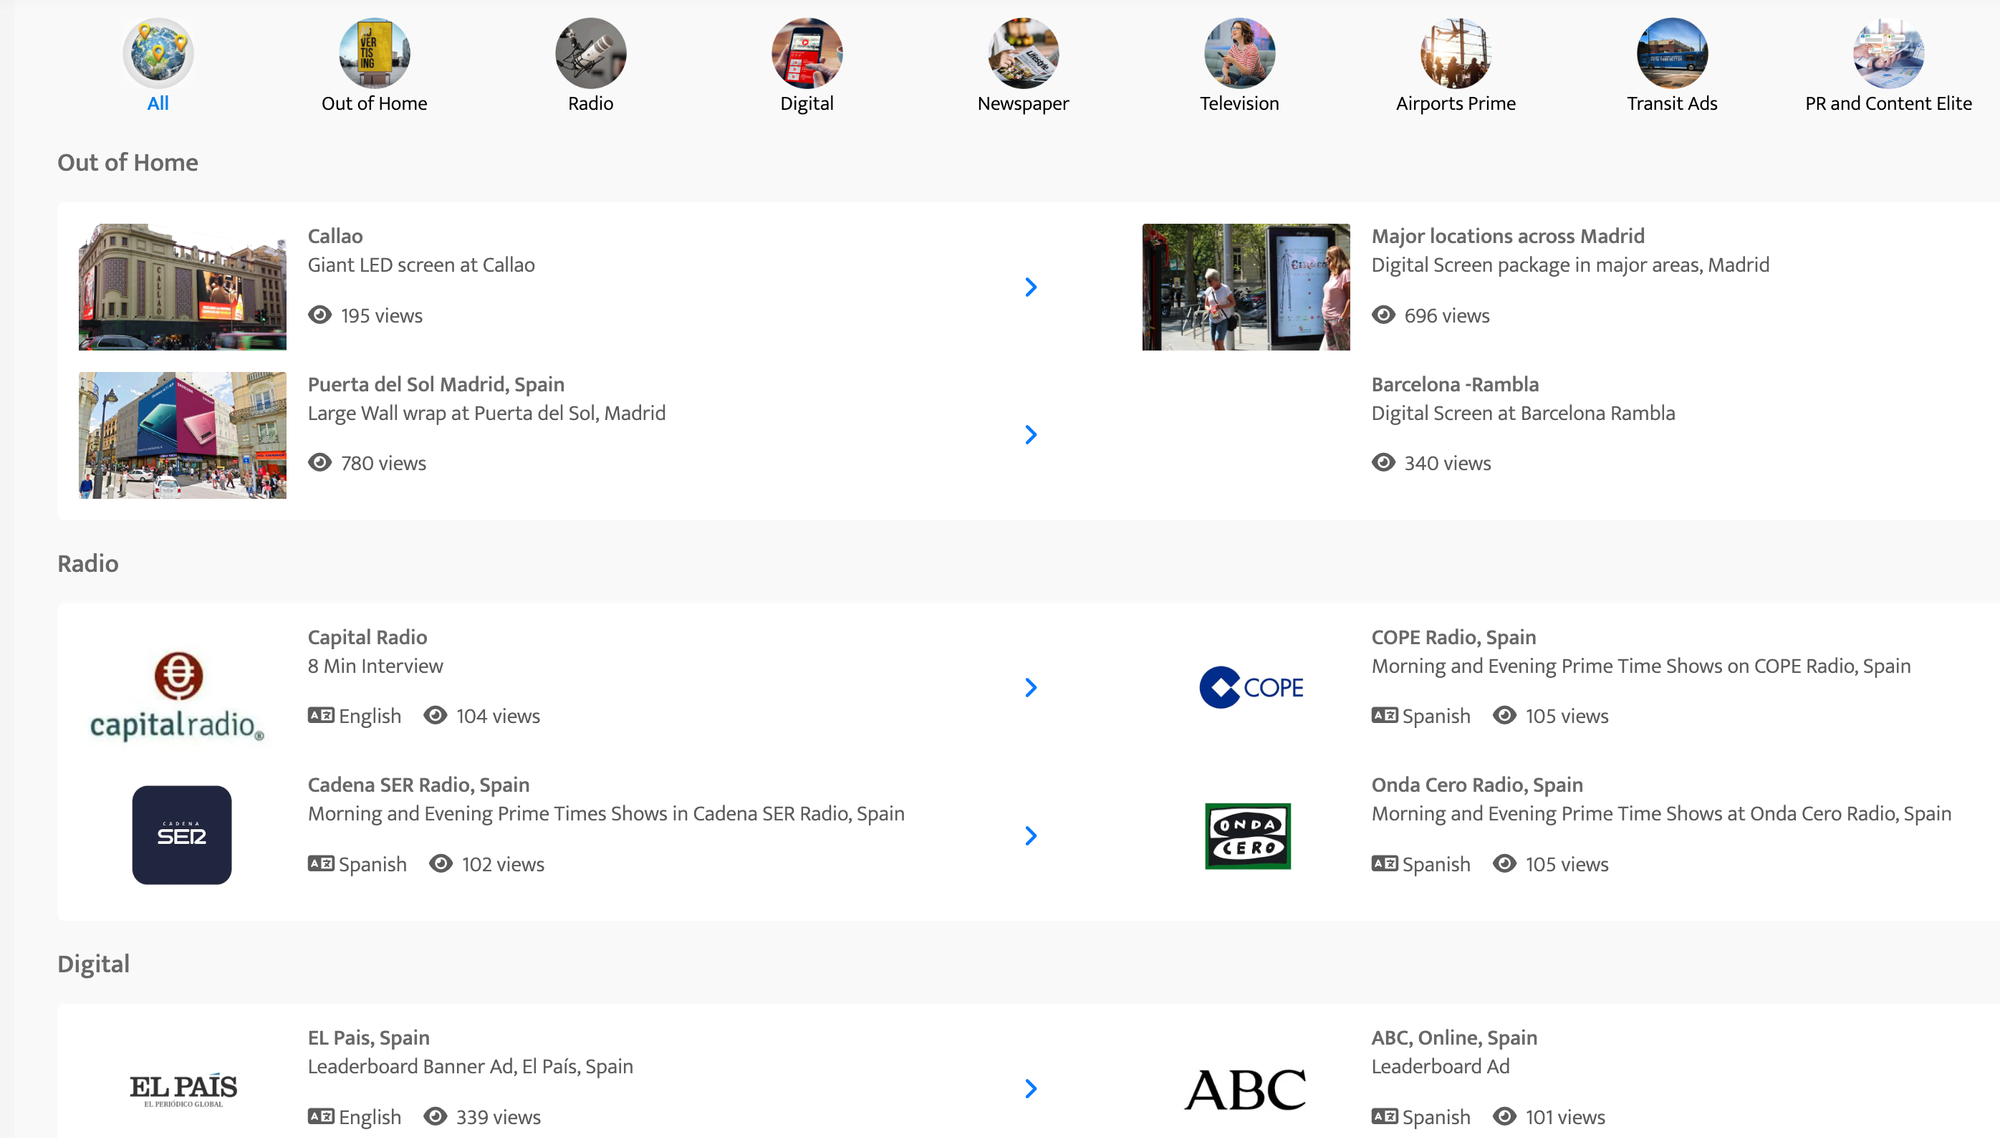Choose the Radio microphone category icon
Image resolution: width=2000 pixels, height=1138 pixels.
[x=591, y=53]
